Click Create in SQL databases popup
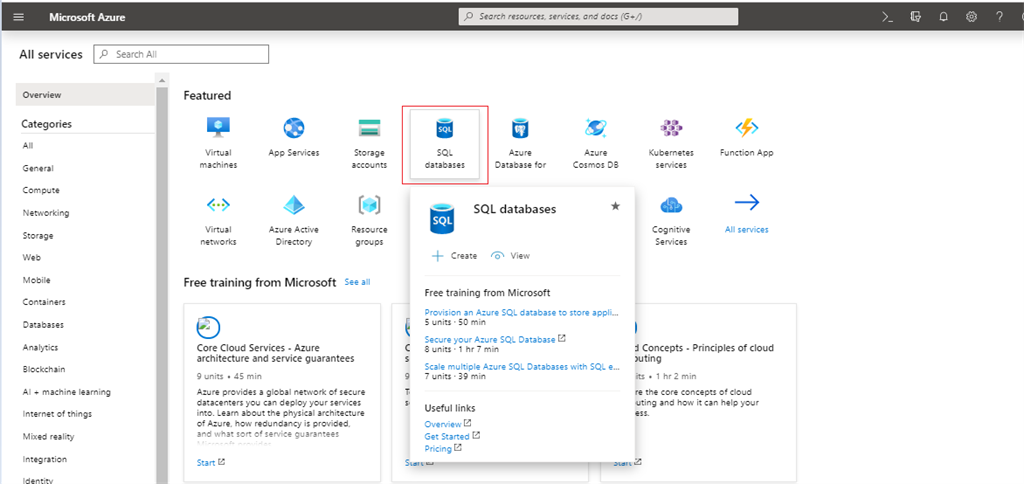Image resolution: width=1024 pixels, height=484 pixels. (454, 256)
